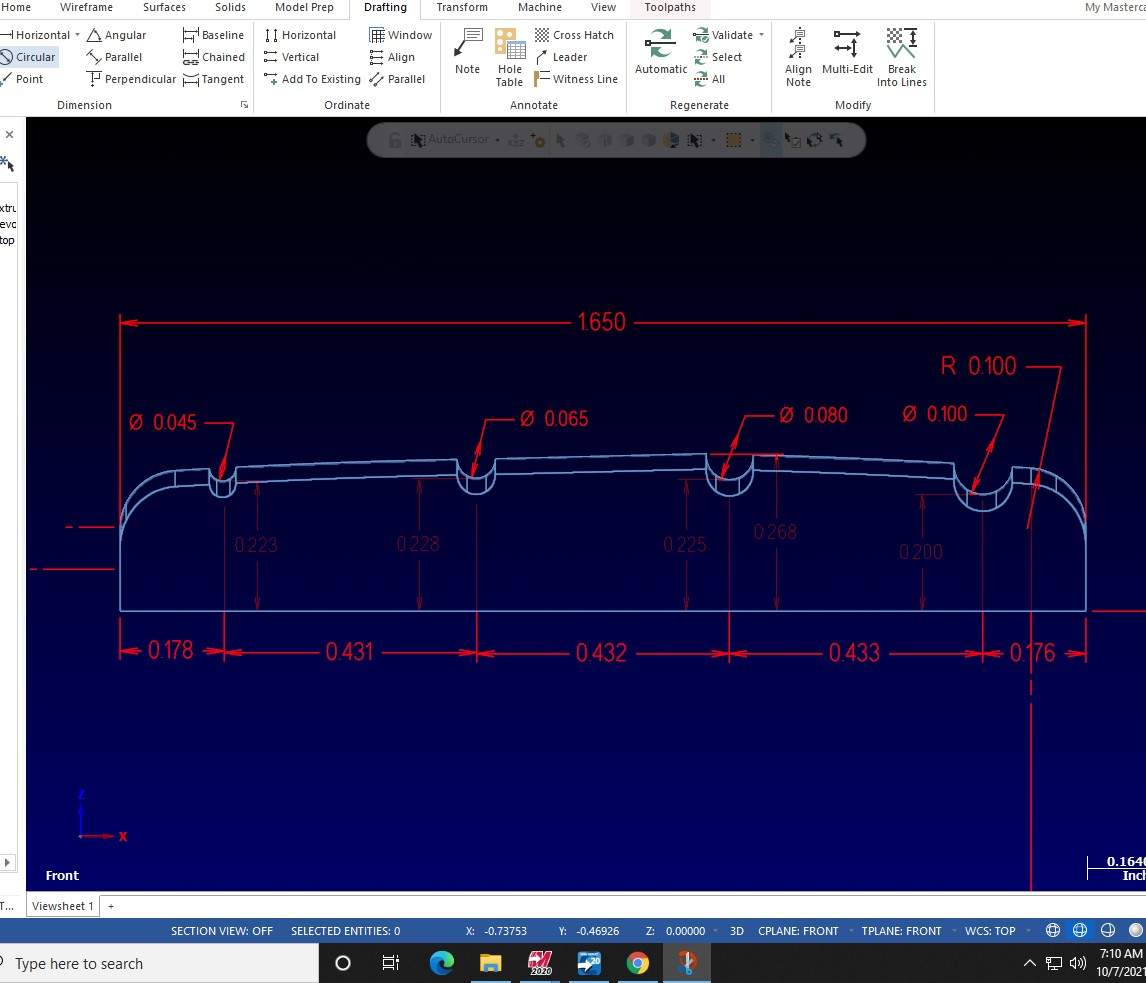Select the Chained dimension tool

pos(213,57)
